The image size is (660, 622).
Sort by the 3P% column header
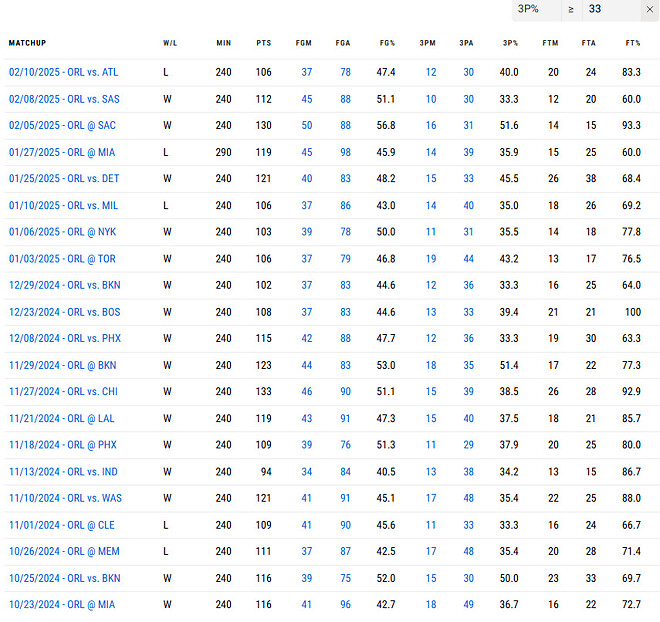[x=510, y=43]
